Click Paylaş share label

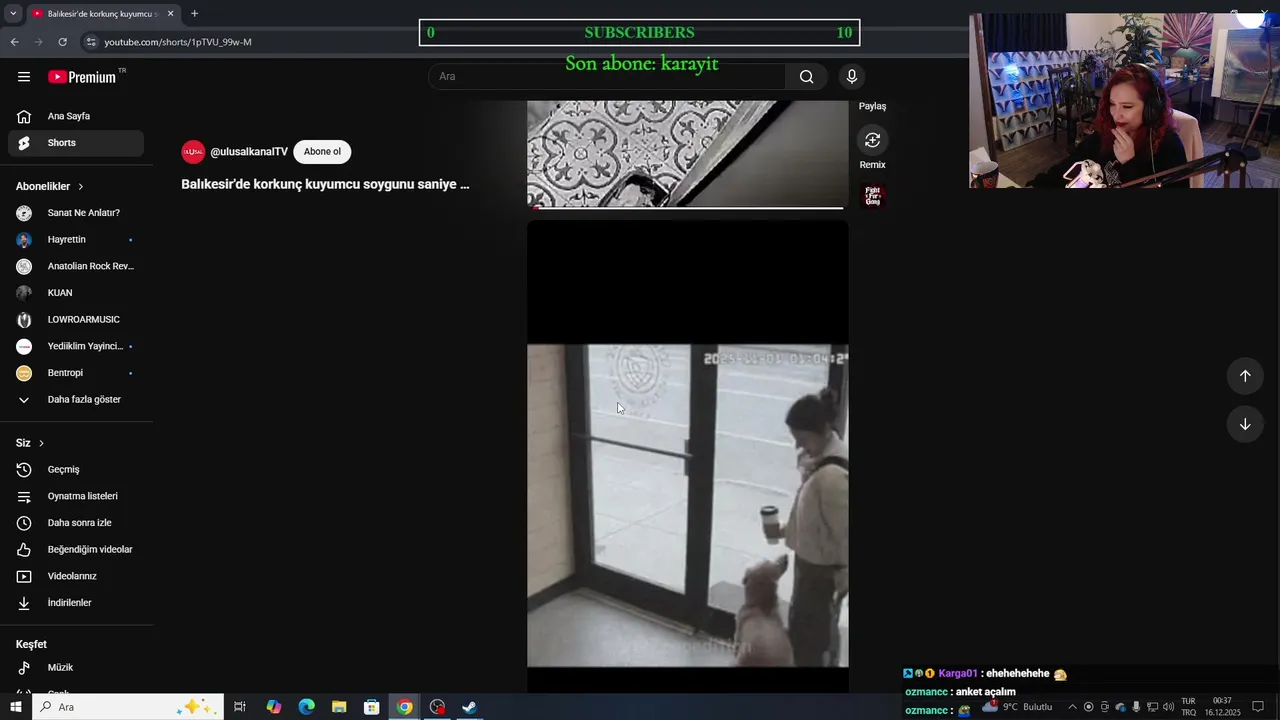pyautogui.click(x=872, y=106)
